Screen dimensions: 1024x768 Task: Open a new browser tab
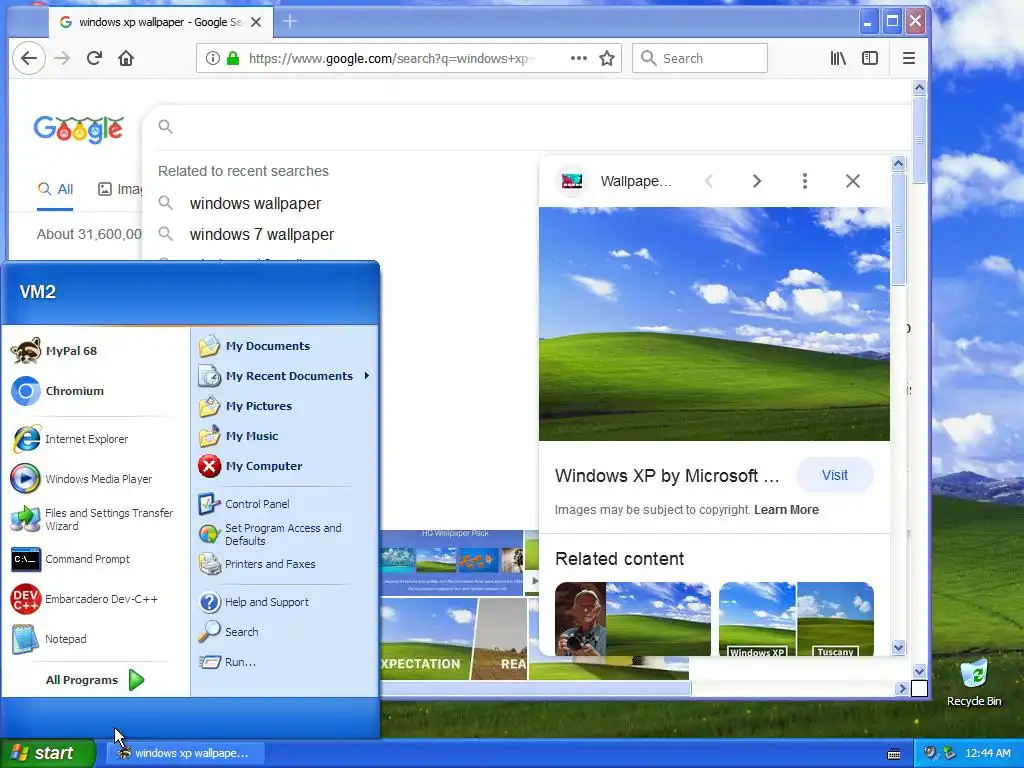pos(290,22)
